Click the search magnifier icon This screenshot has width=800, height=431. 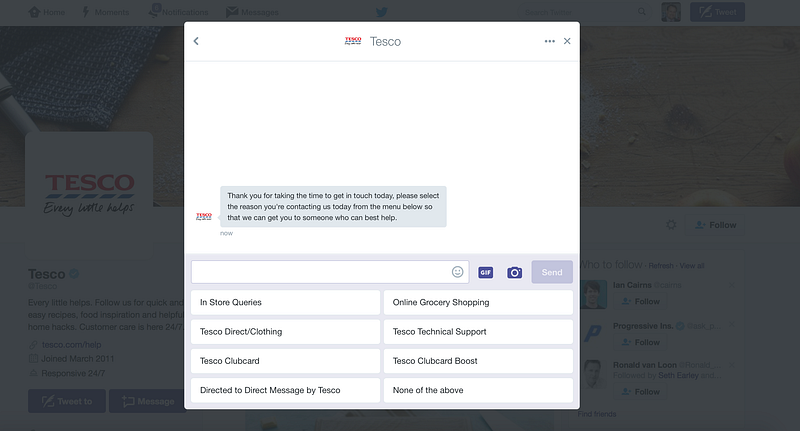(642, 12)
